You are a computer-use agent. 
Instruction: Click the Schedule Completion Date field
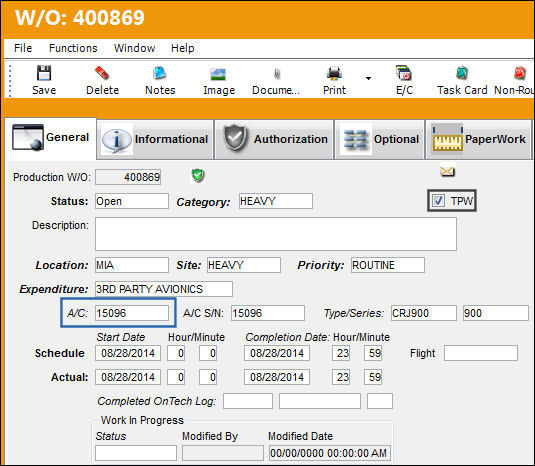(x=277, y=353)
